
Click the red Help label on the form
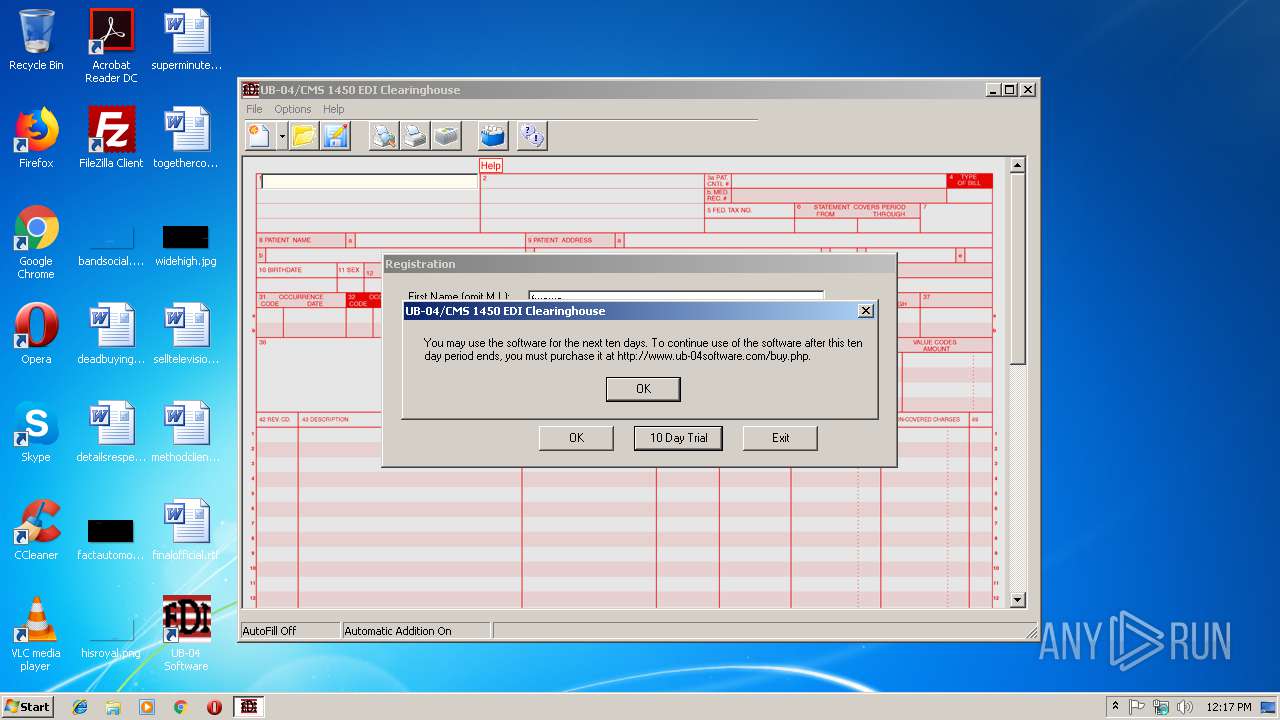tap(491, 165)
